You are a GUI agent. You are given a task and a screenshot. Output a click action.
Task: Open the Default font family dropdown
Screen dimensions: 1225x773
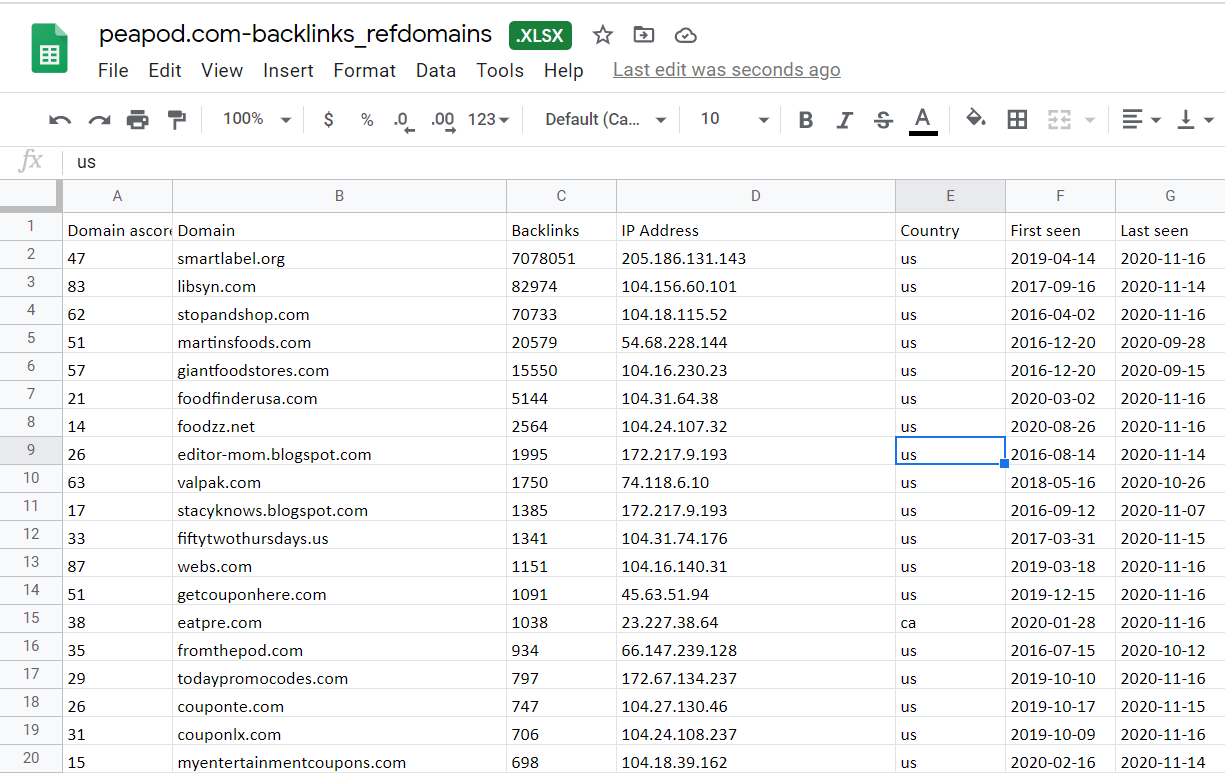coord(605,120)
